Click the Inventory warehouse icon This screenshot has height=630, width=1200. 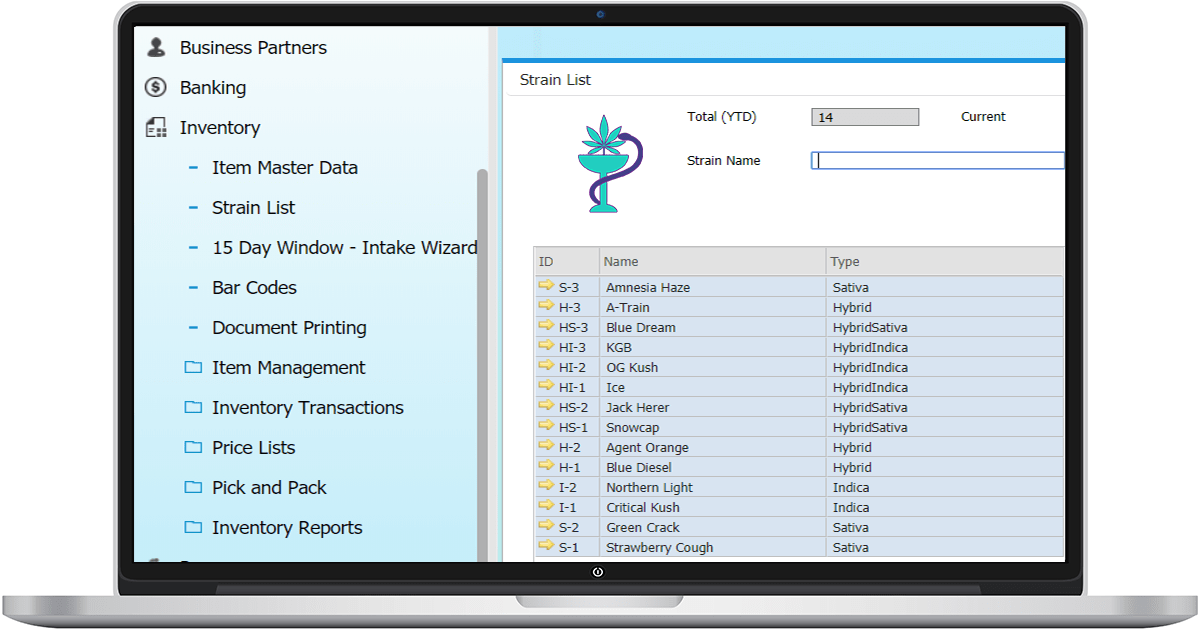pyautogui.click(x=155, y=128)
